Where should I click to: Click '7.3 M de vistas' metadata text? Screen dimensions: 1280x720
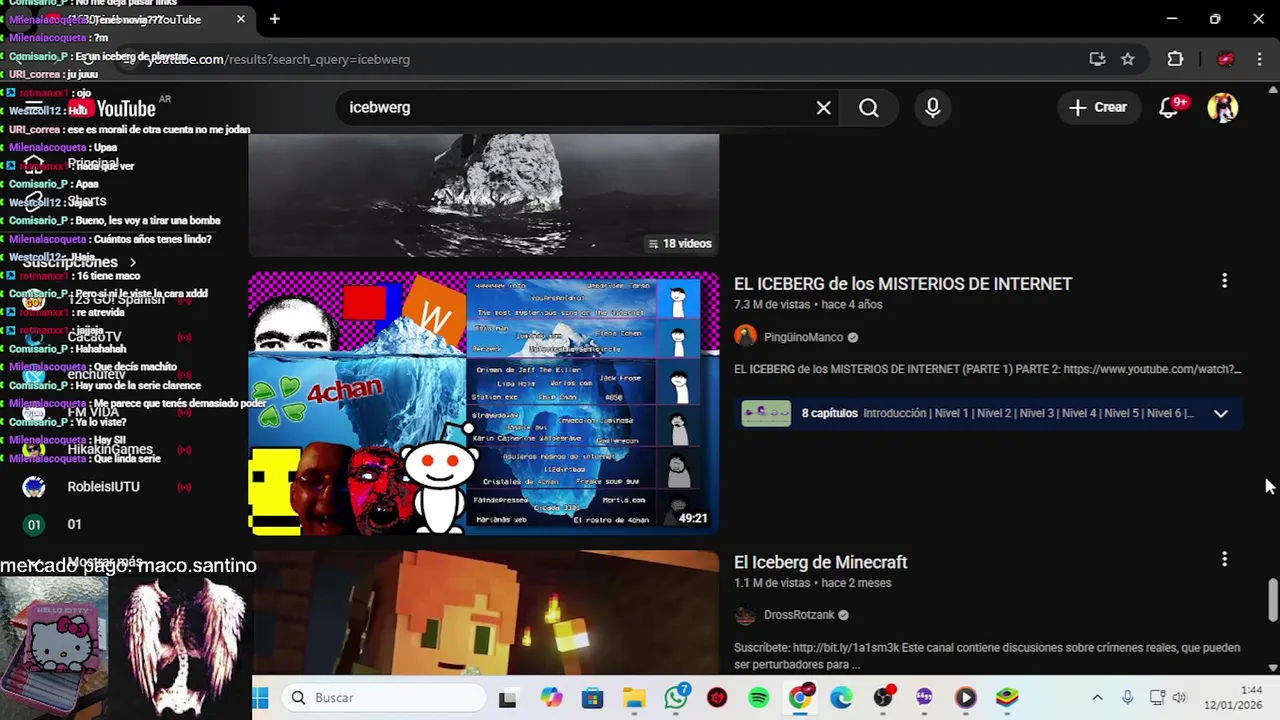[773, 305]
